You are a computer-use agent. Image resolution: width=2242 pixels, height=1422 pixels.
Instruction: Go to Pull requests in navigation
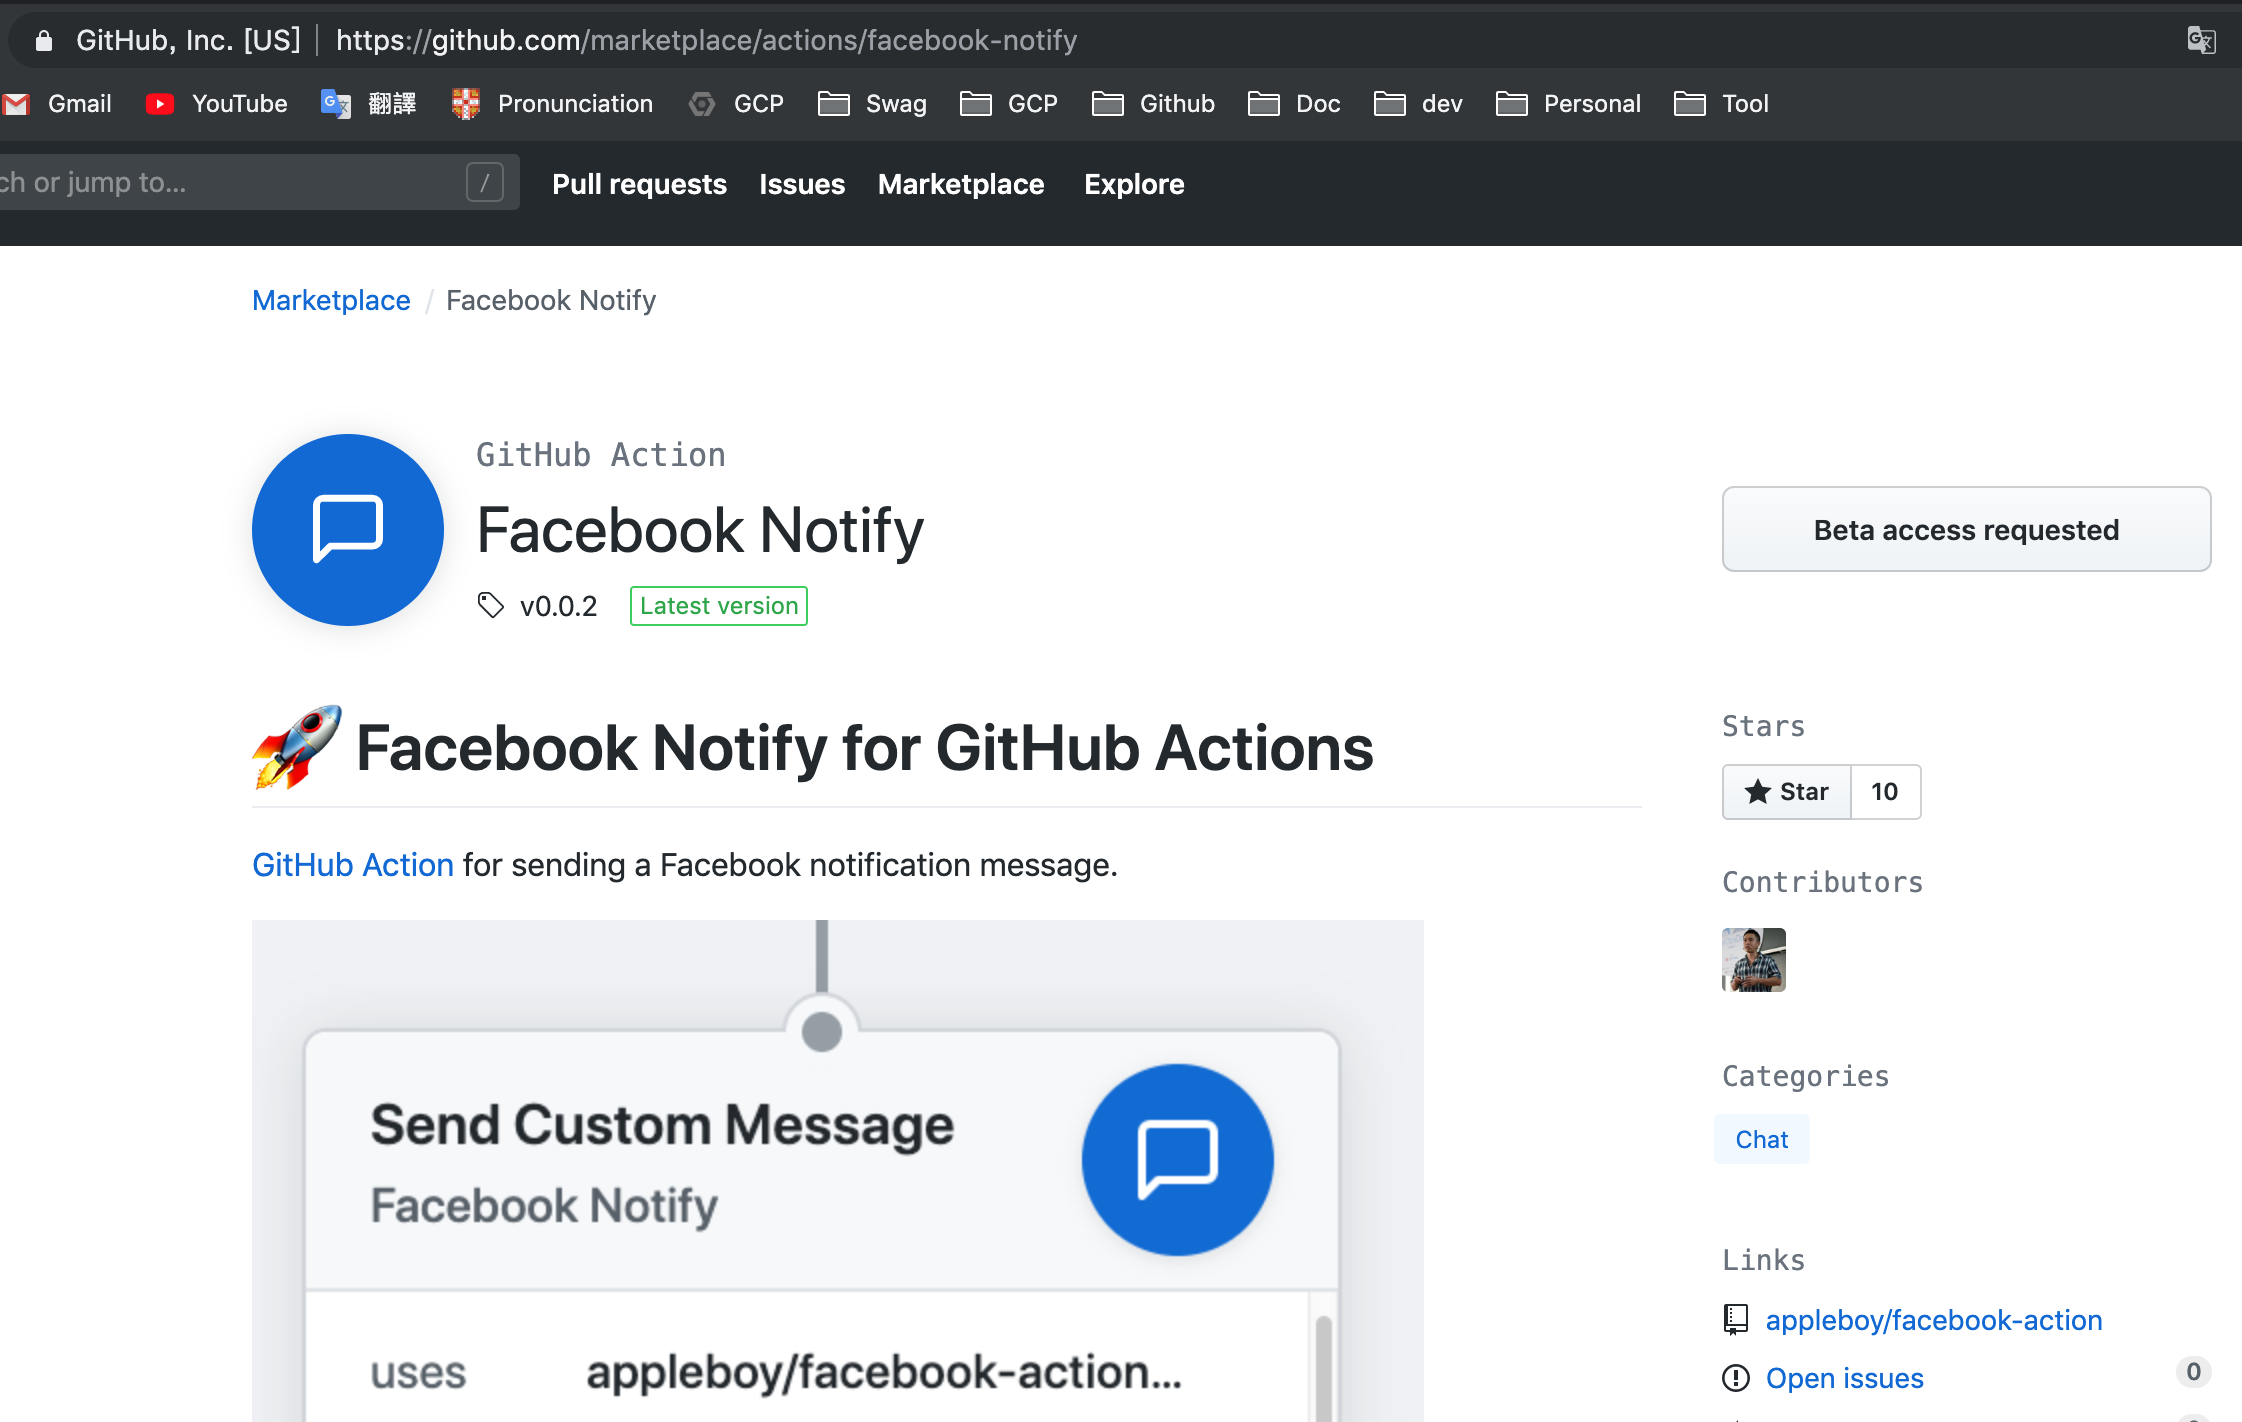coord(639,184)
